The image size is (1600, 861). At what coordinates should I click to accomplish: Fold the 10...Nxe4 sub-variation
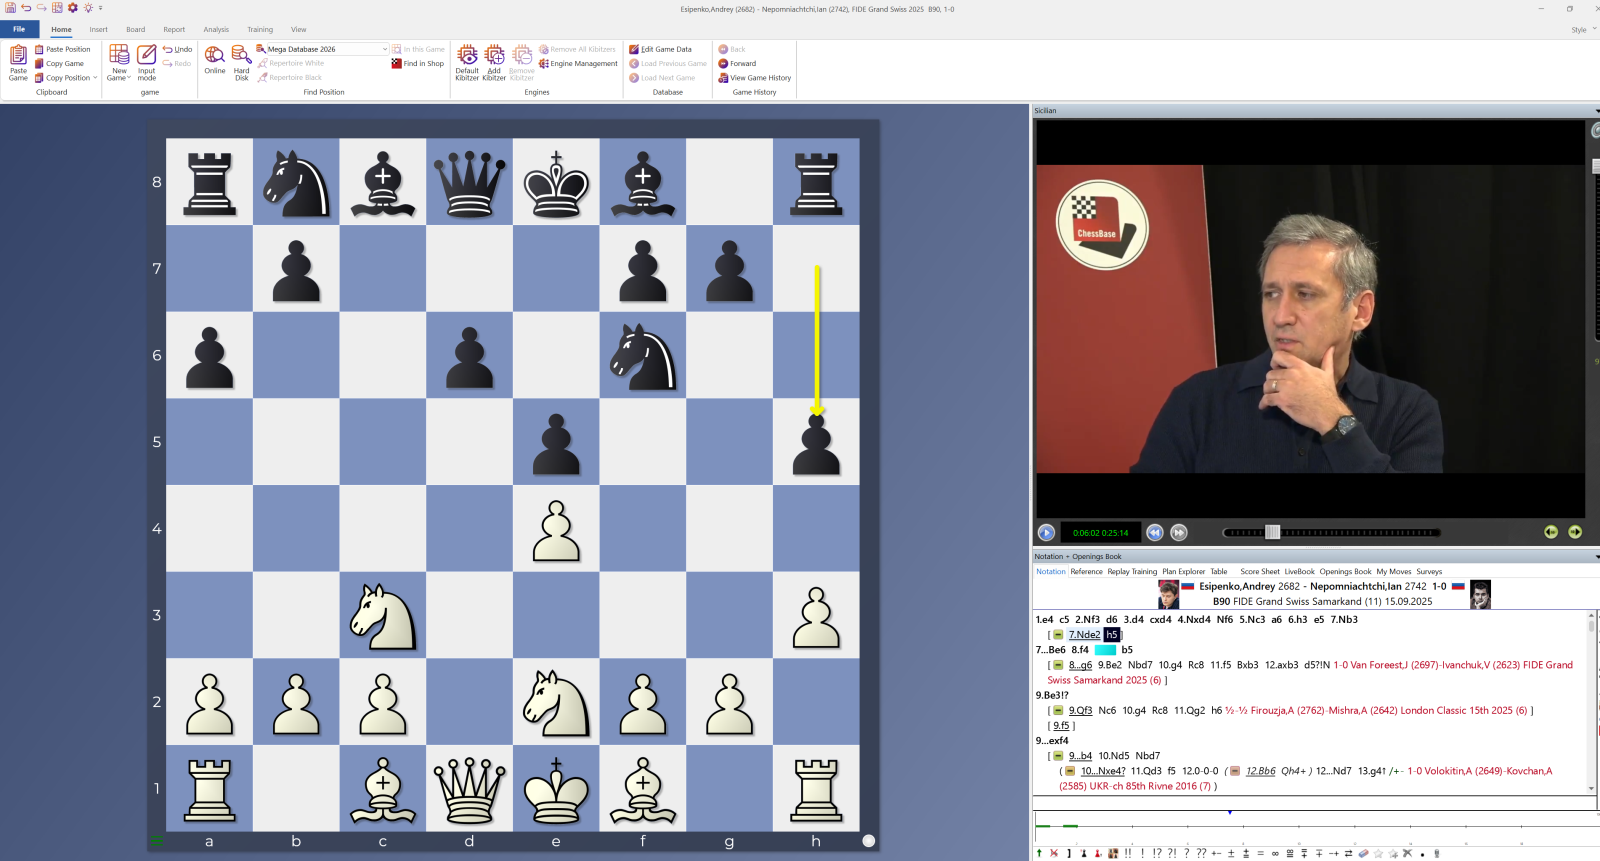[x=1070, y=771]
